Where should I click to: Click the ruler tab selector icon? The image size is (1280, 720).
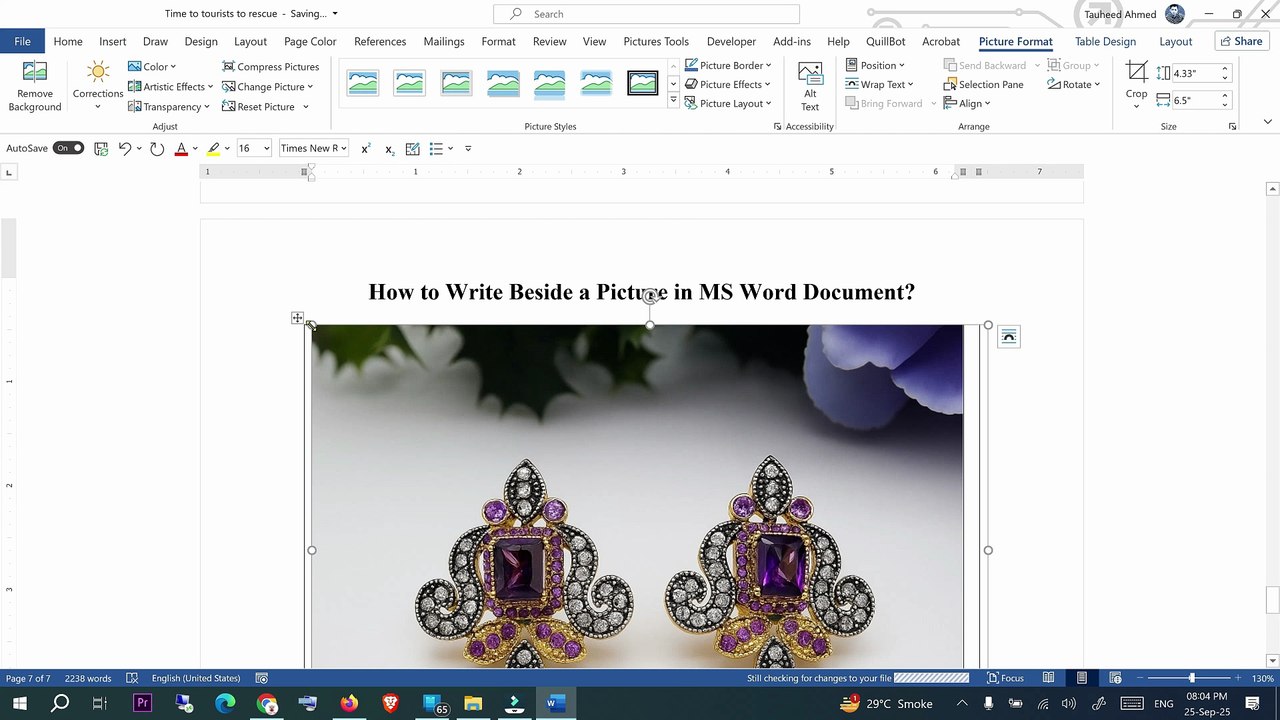[9, 172]
